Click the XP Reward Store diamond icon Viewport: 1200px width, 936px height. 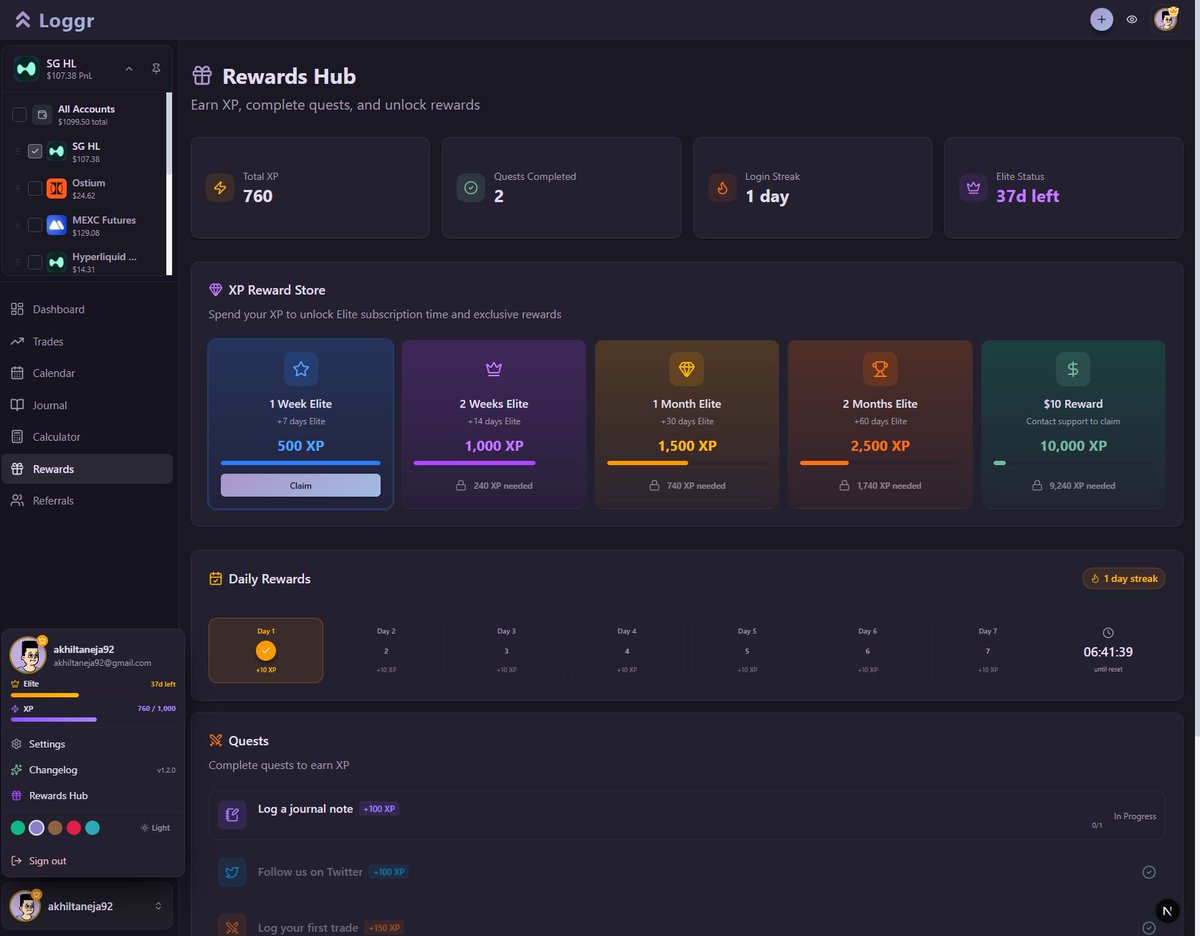coord(216,290)
